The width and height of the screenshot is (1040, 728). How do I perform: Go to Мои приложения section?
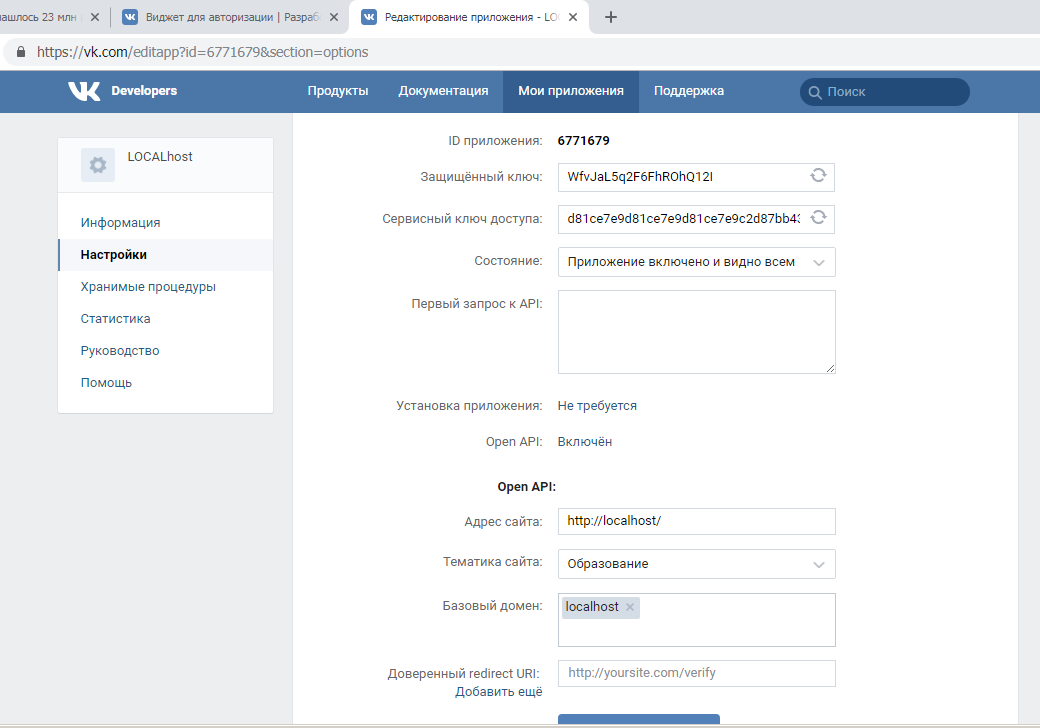[x=570, y=91]
